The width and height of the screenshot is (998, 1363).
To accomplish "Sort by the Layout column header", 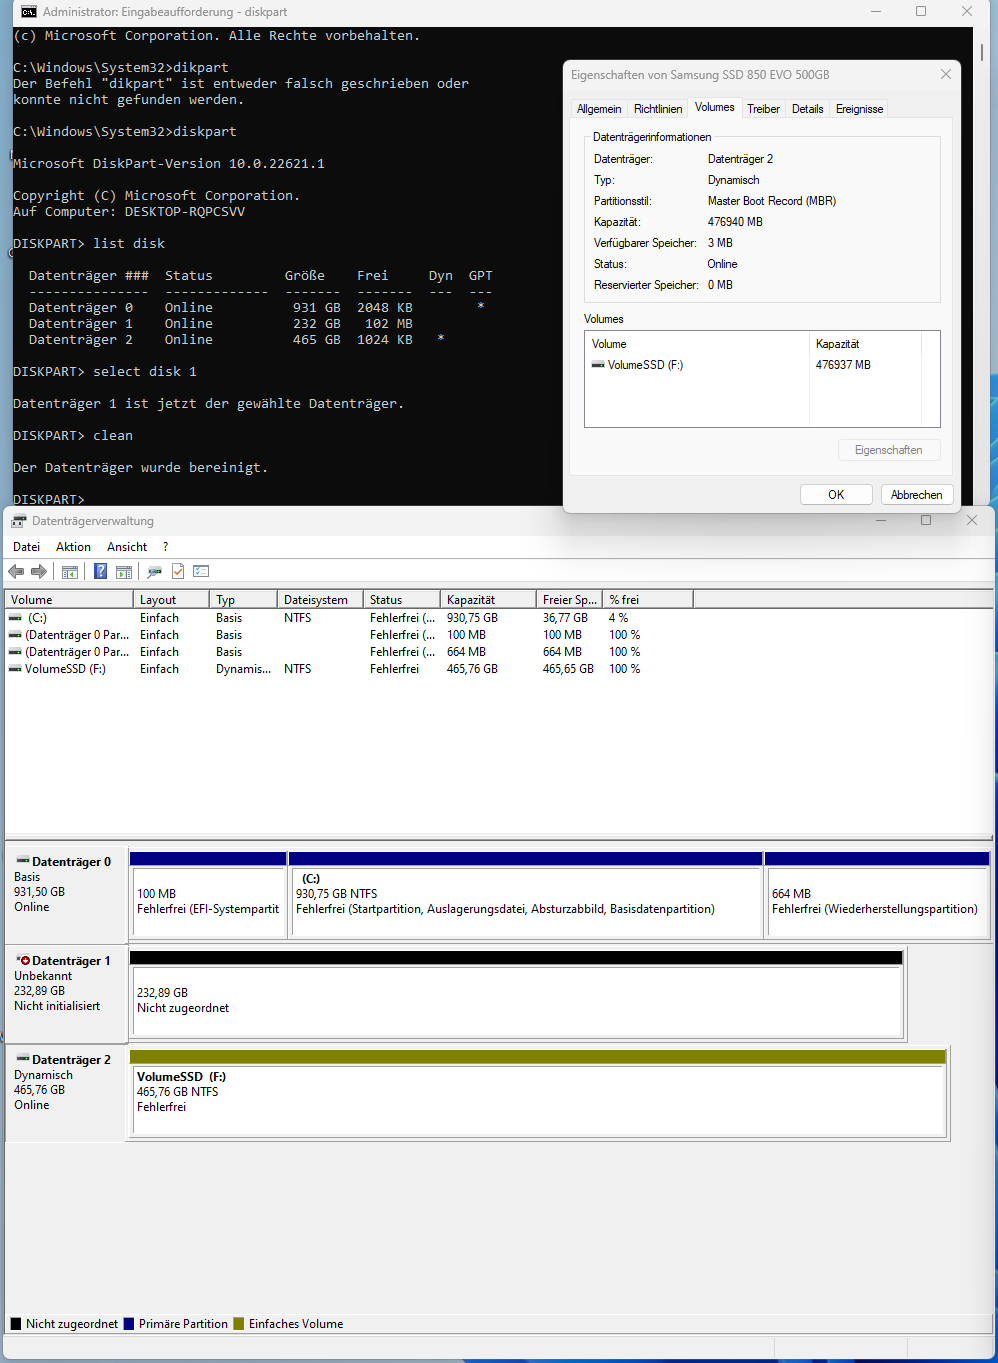I will coord(171,600).
